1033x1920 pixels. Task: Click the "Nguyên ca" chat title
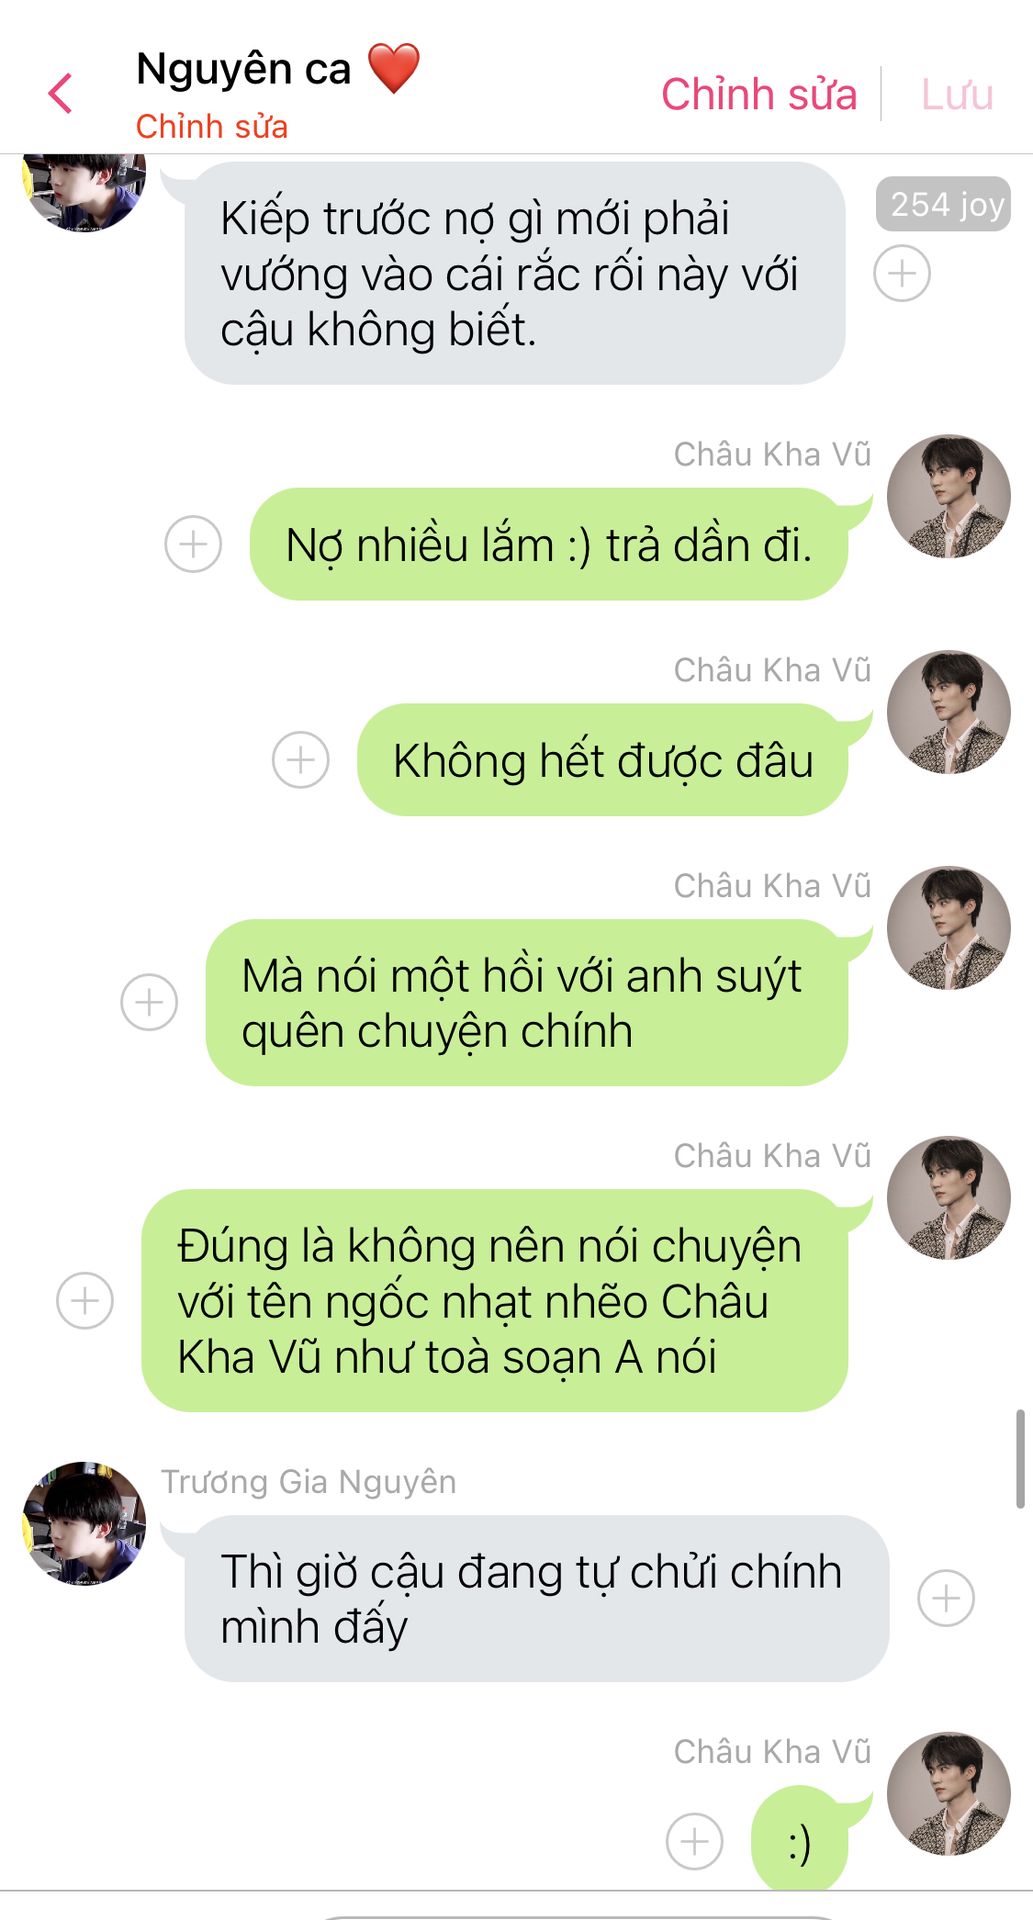coord(243,69)
